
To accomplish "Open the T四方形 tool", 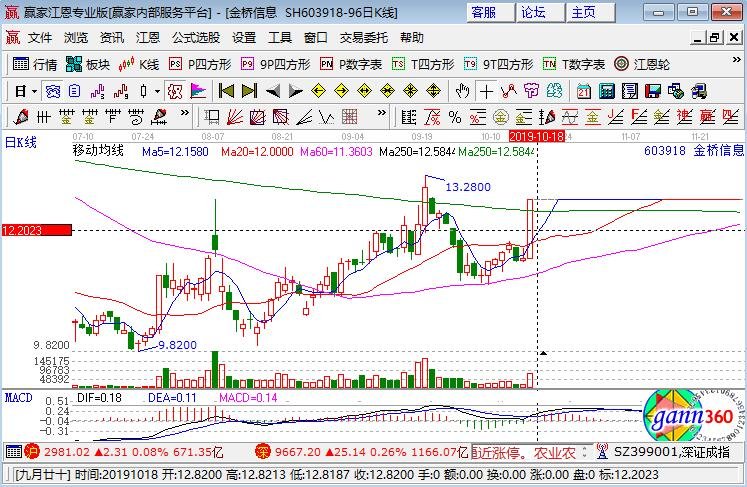I will [423, 64].
